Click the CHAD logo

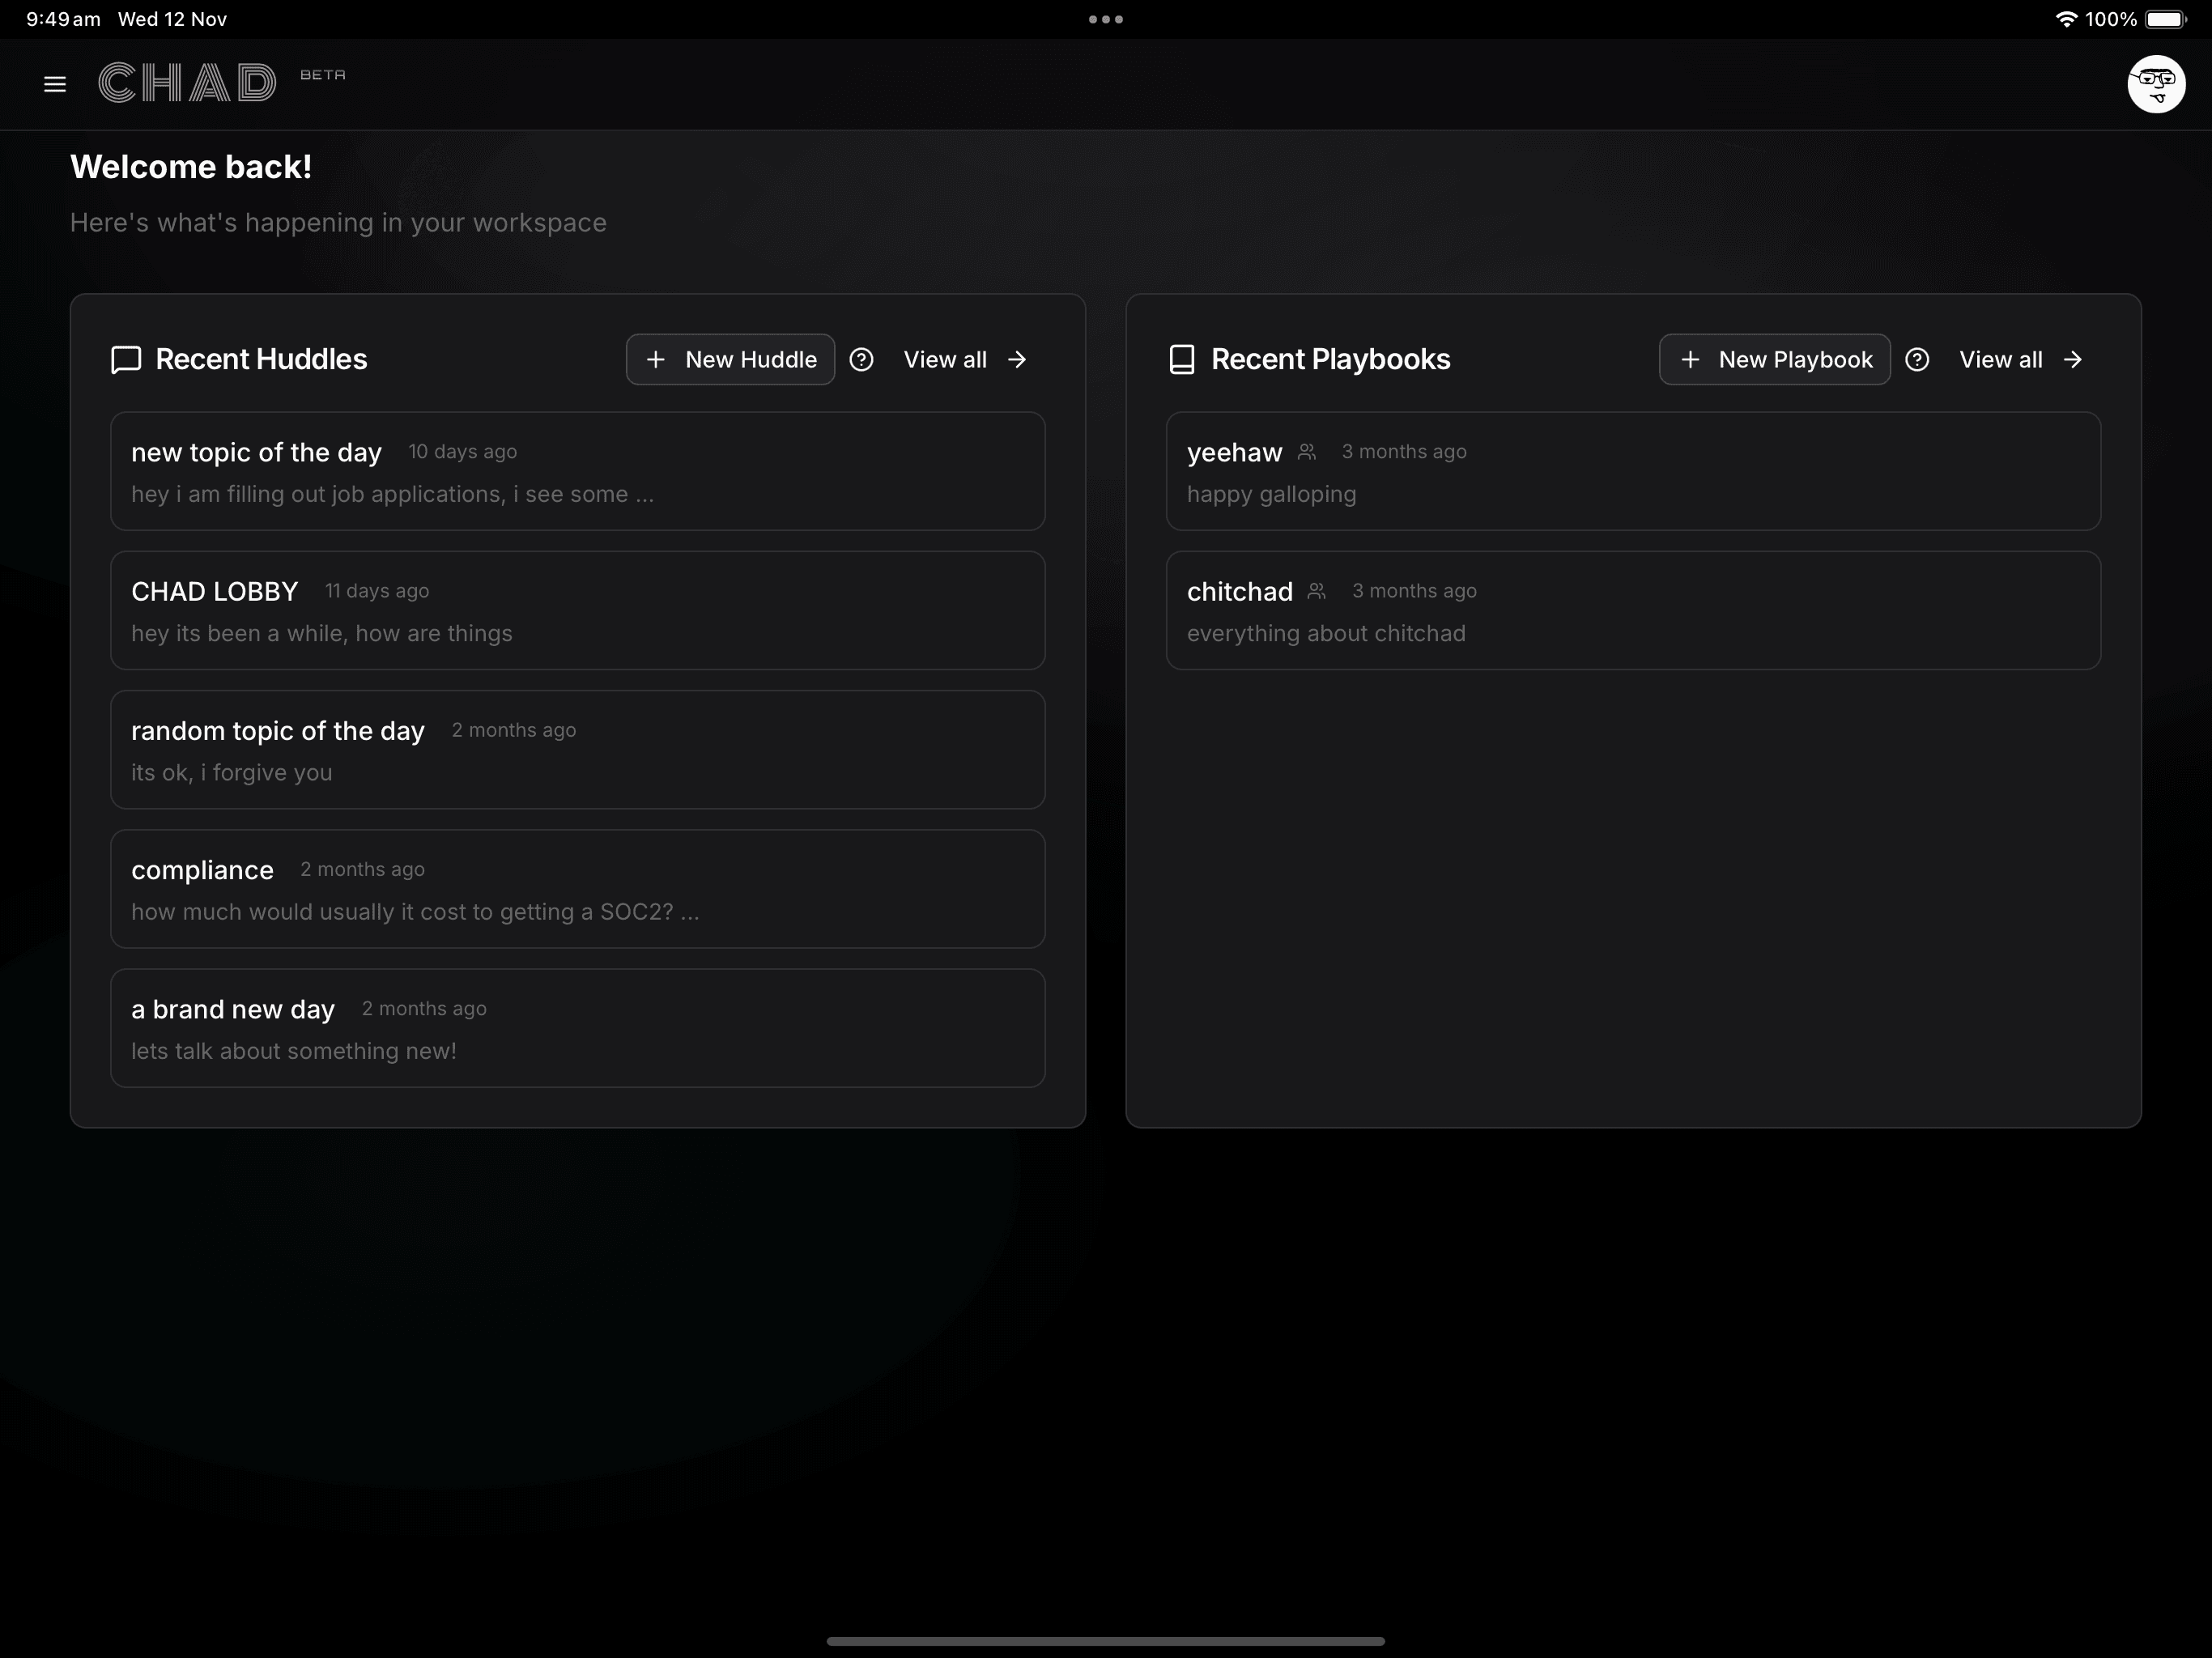(188, 83)
